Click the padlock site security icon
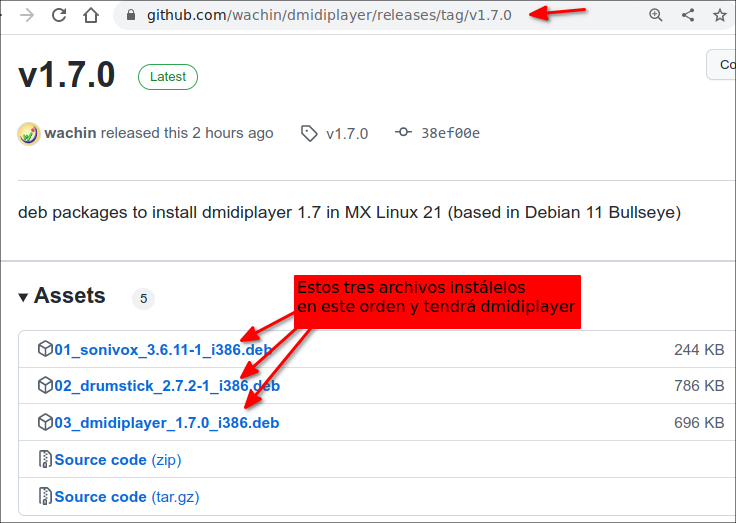Image resolution: width=736 pixels, height=523 pixels. [x=131, y=15]
